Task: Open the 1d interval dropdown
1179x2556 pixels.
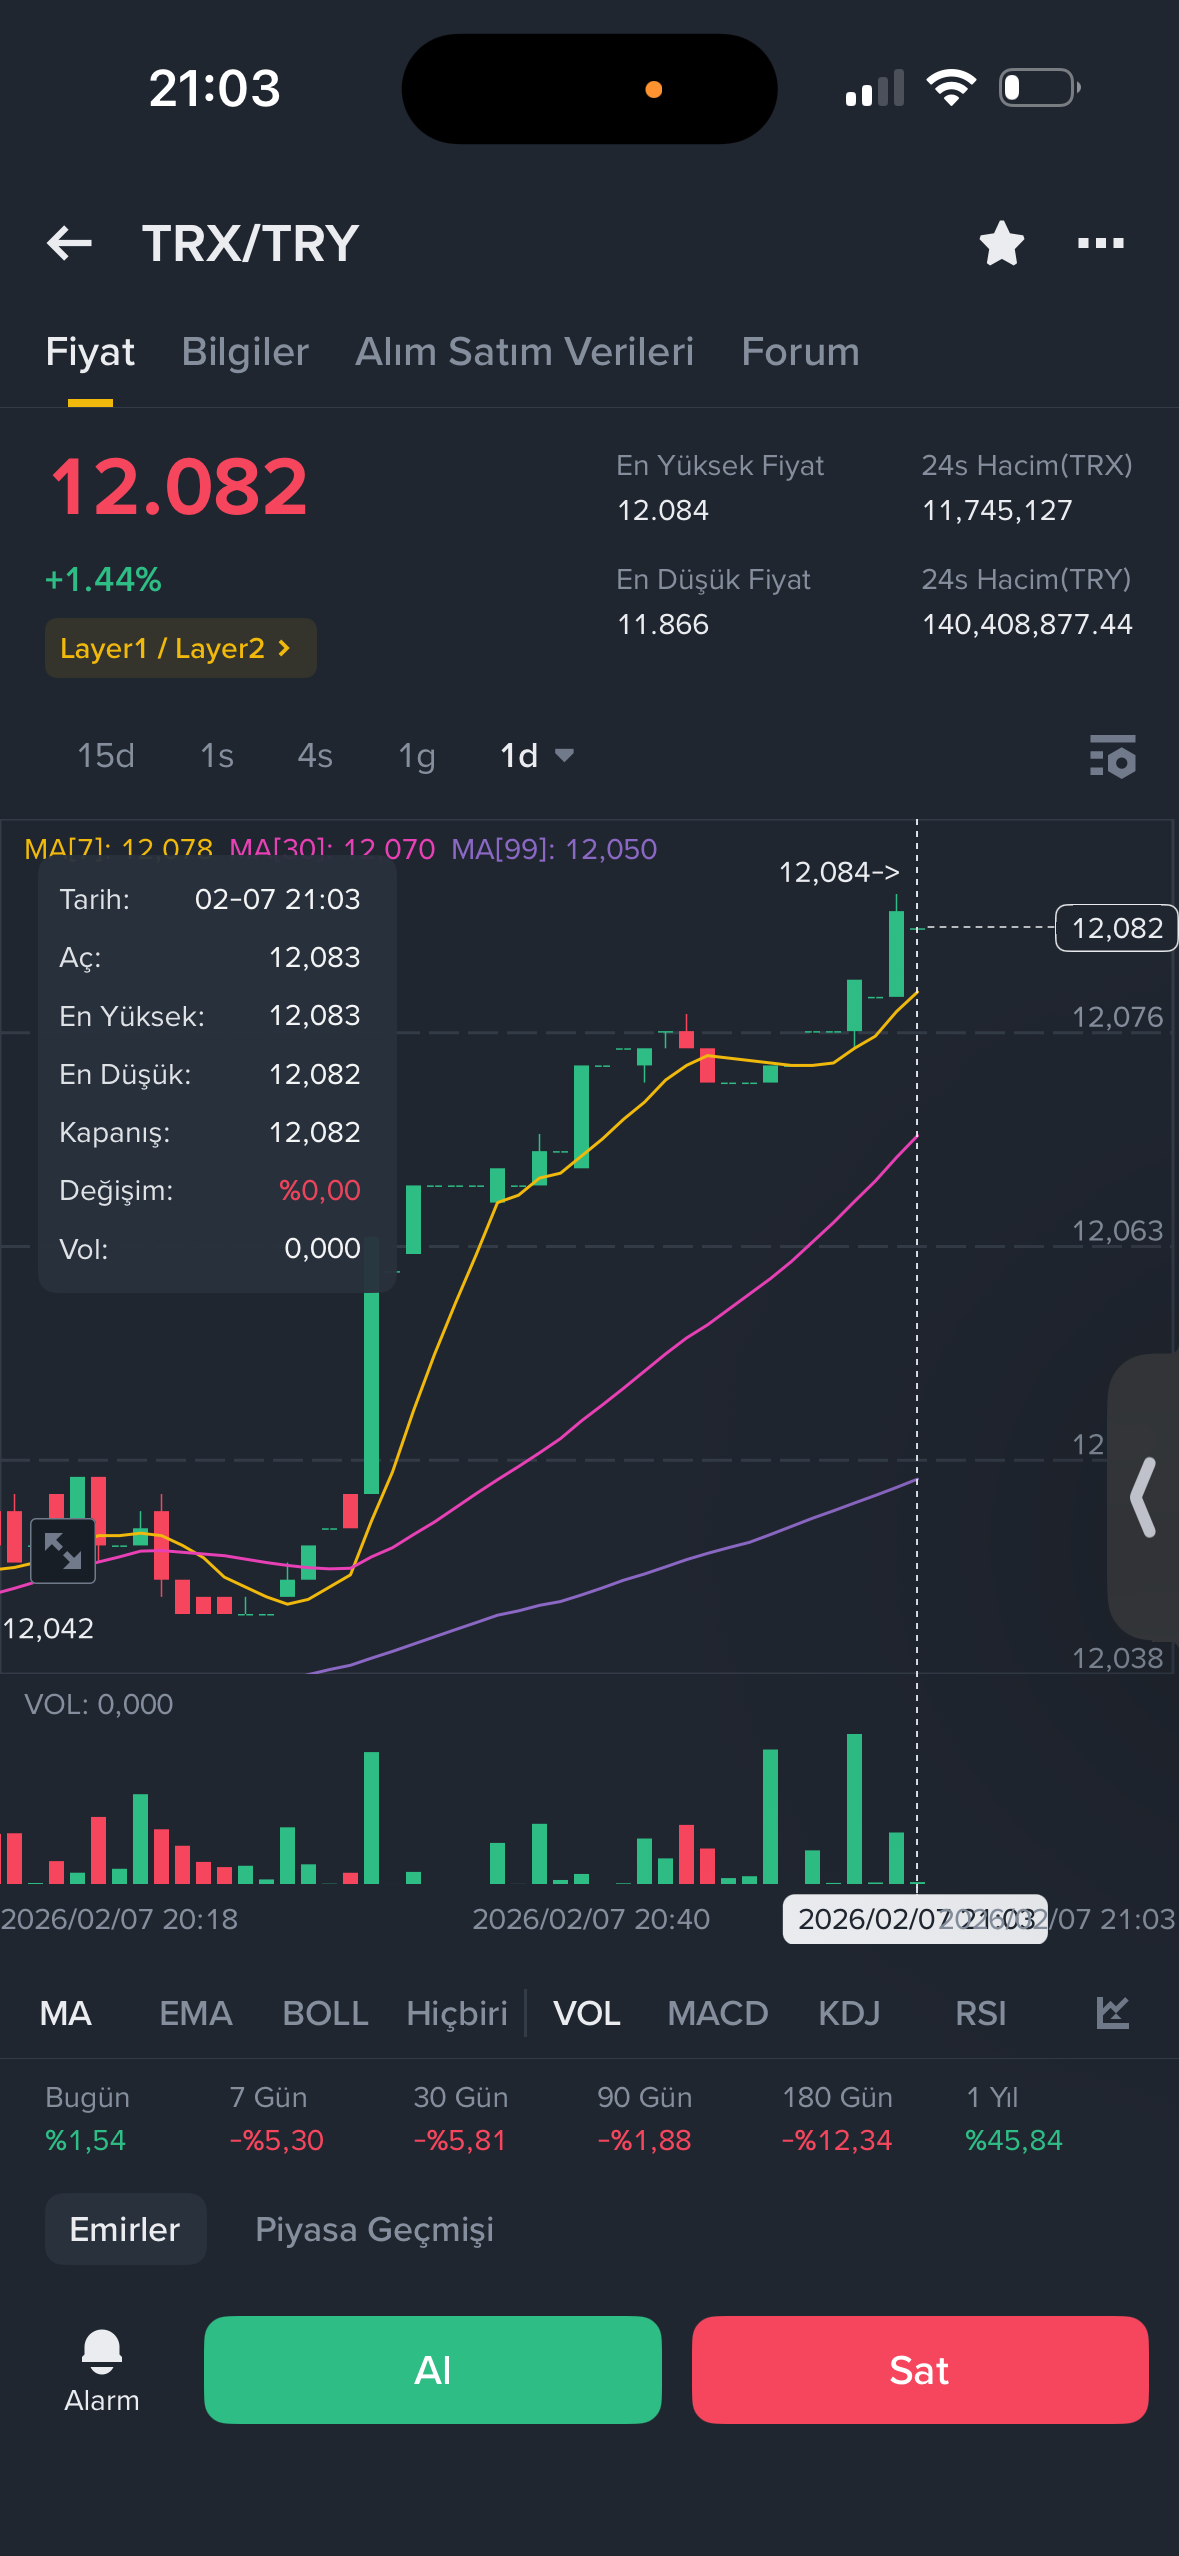Action: pyautogui.click(x=537, y=755)
